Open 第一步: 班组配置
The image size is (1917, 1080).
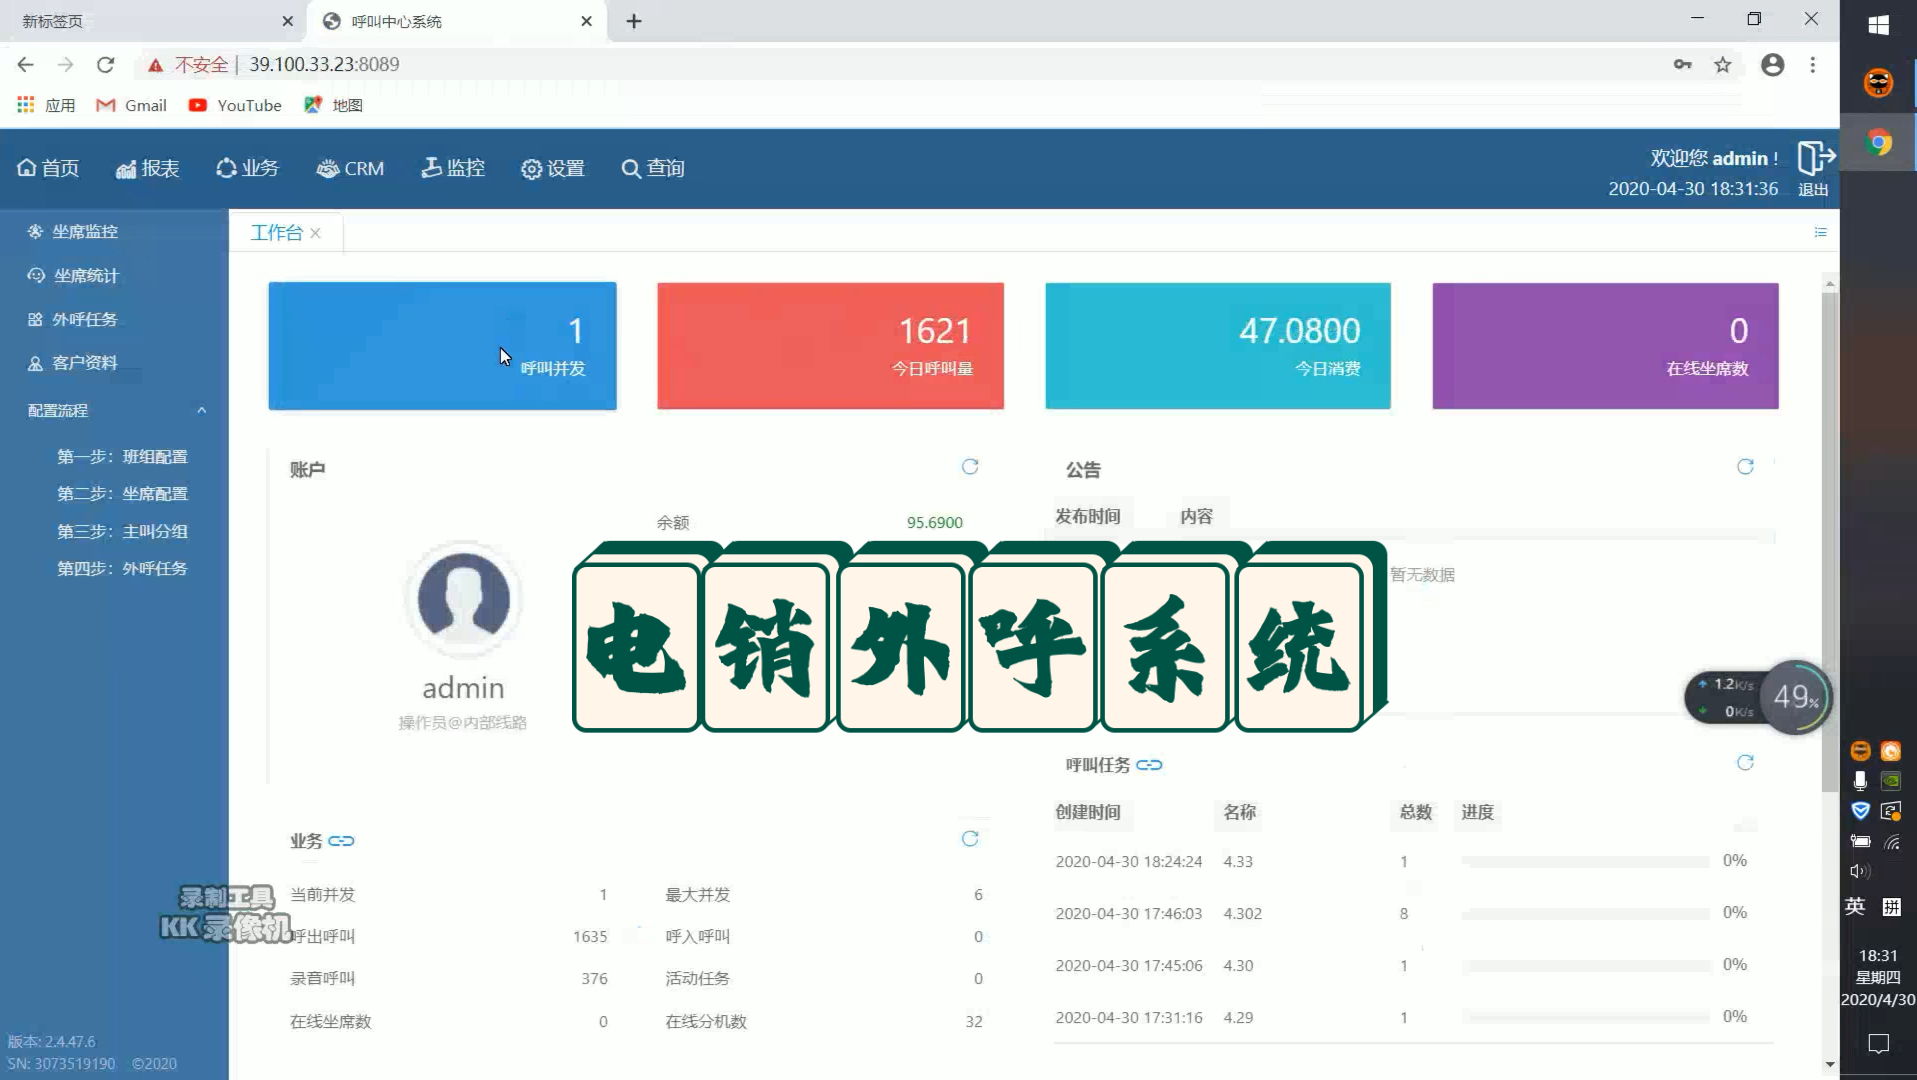[x=122, y=456]
